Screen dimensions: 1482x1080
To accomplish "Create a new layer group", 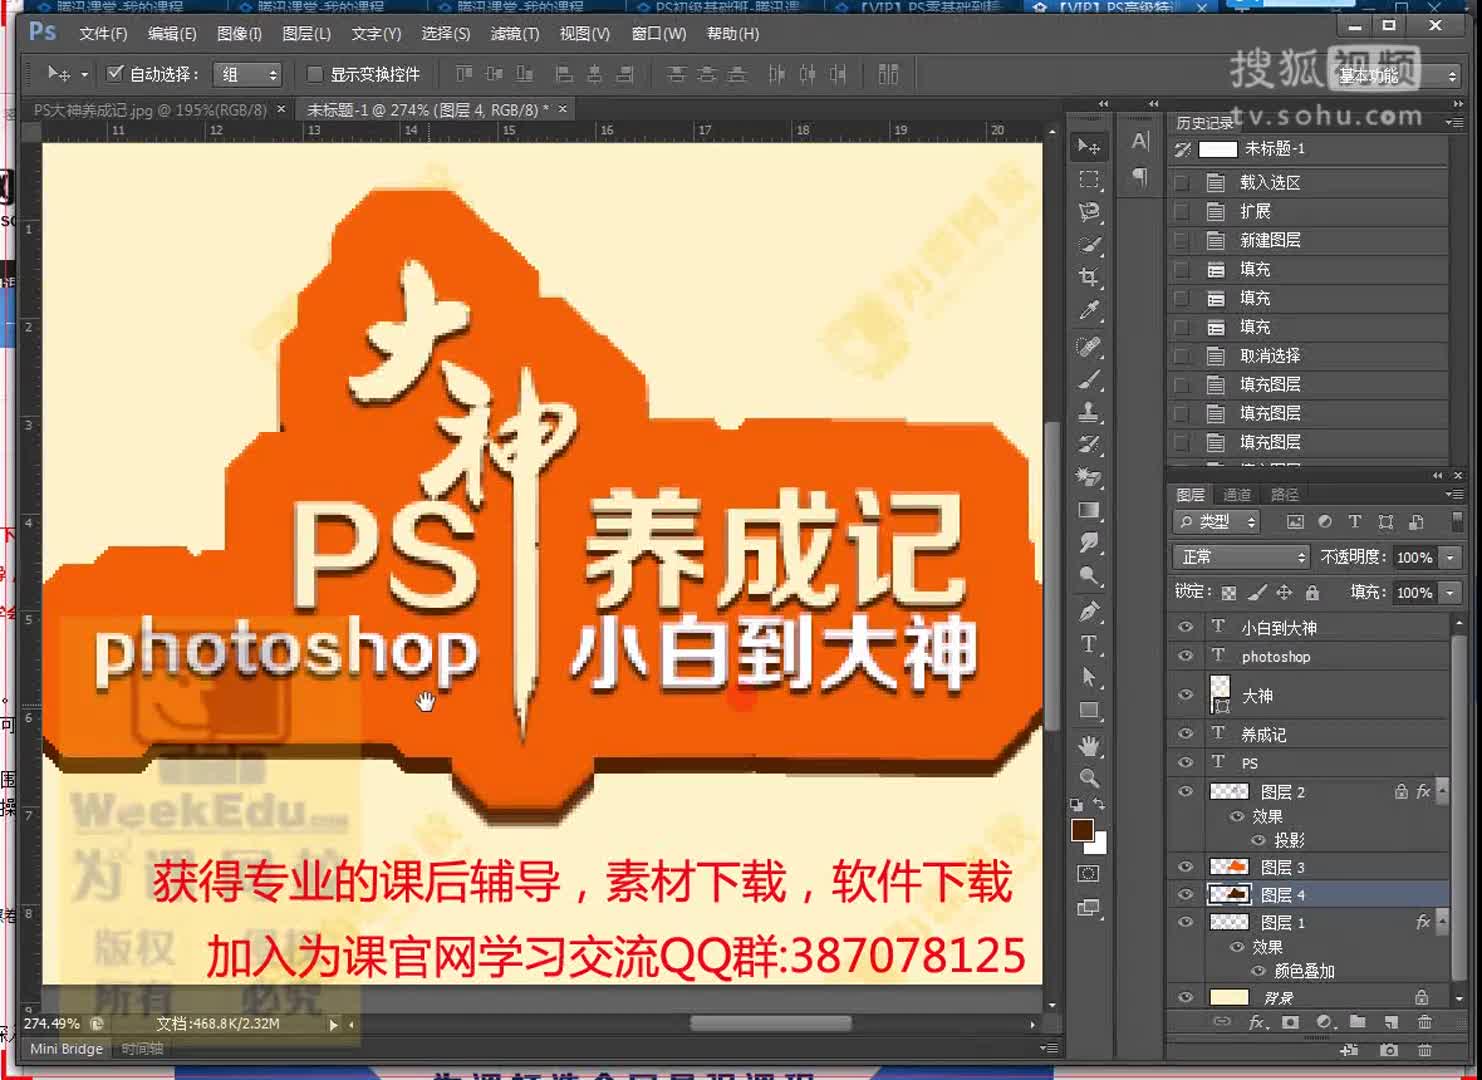I will tap(1357, 1022).
